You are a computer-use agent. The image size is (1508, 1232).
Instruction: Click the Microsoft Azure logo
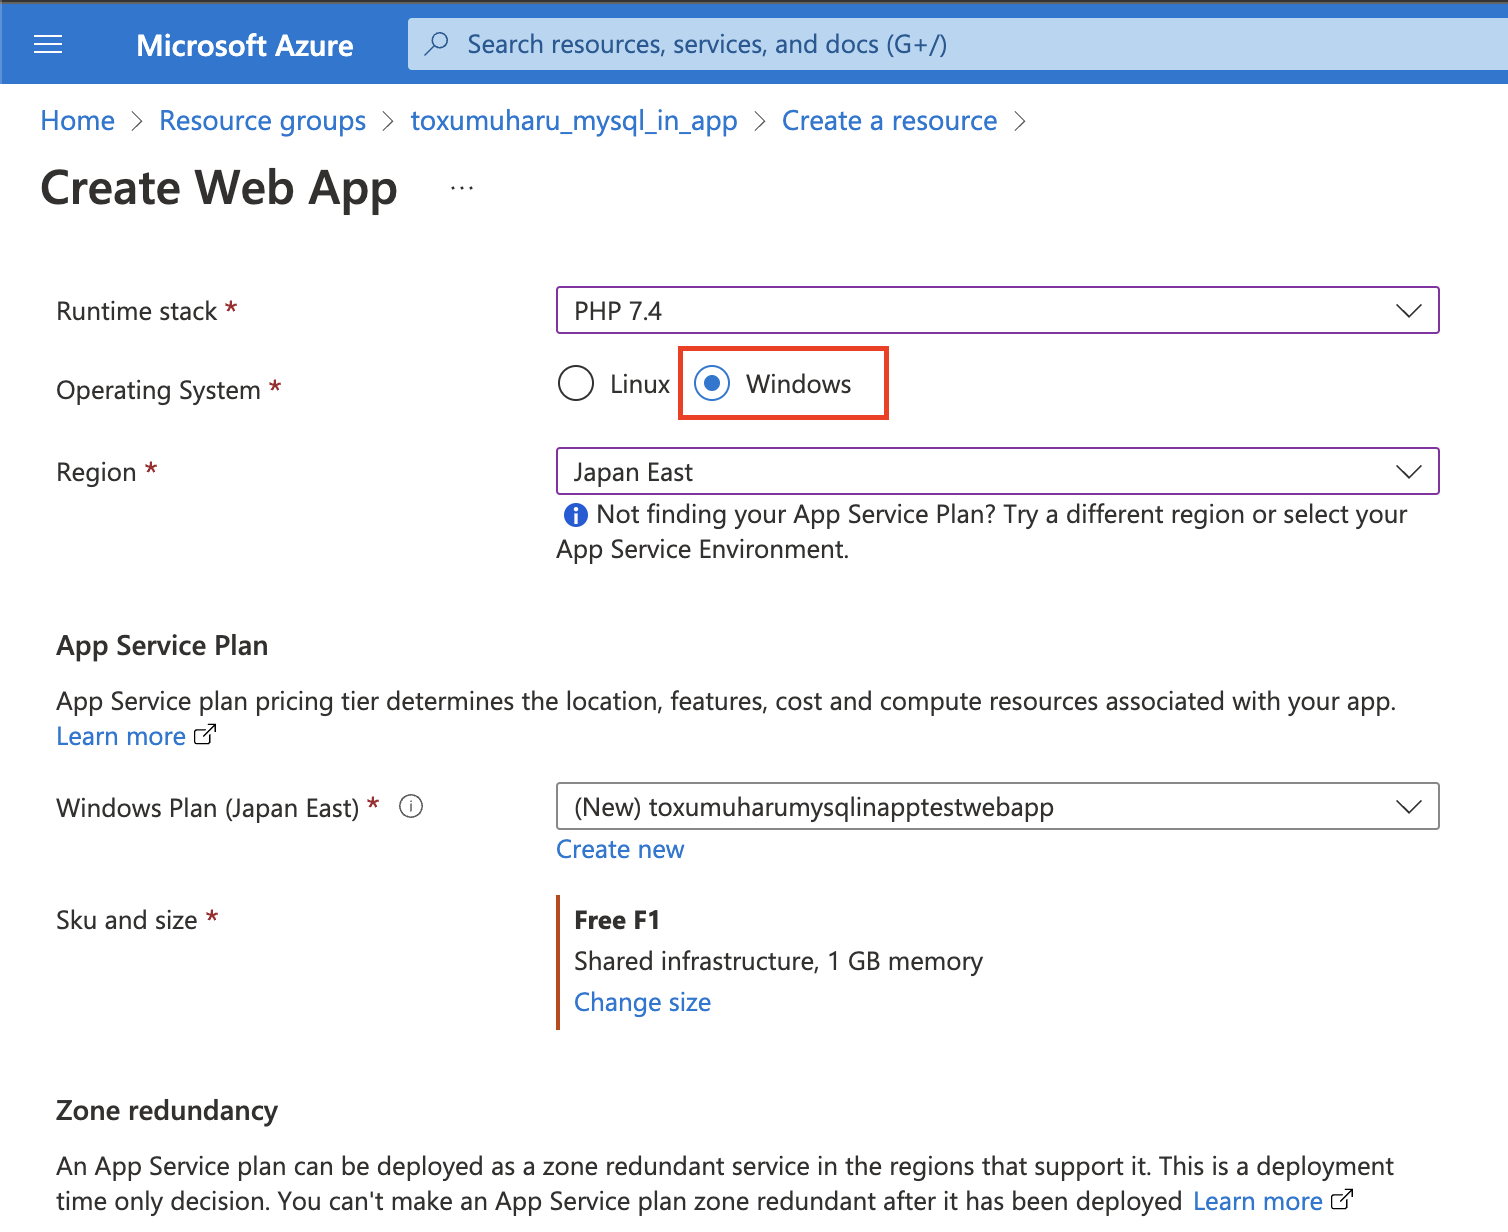pos(245,44)
